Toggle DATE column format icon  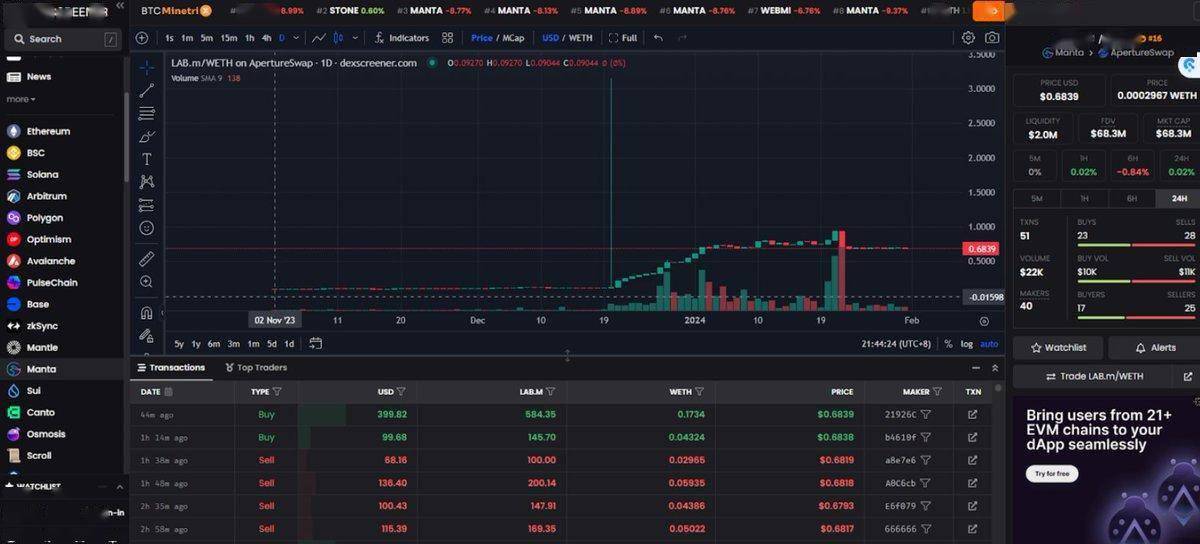(x=168, y=392)
